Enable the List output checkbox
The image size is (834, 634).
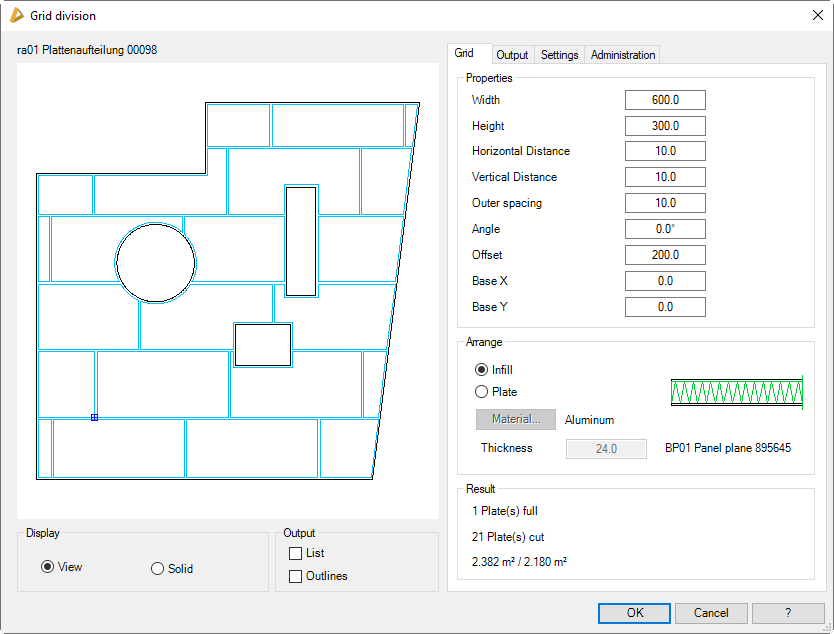(295, 553)
